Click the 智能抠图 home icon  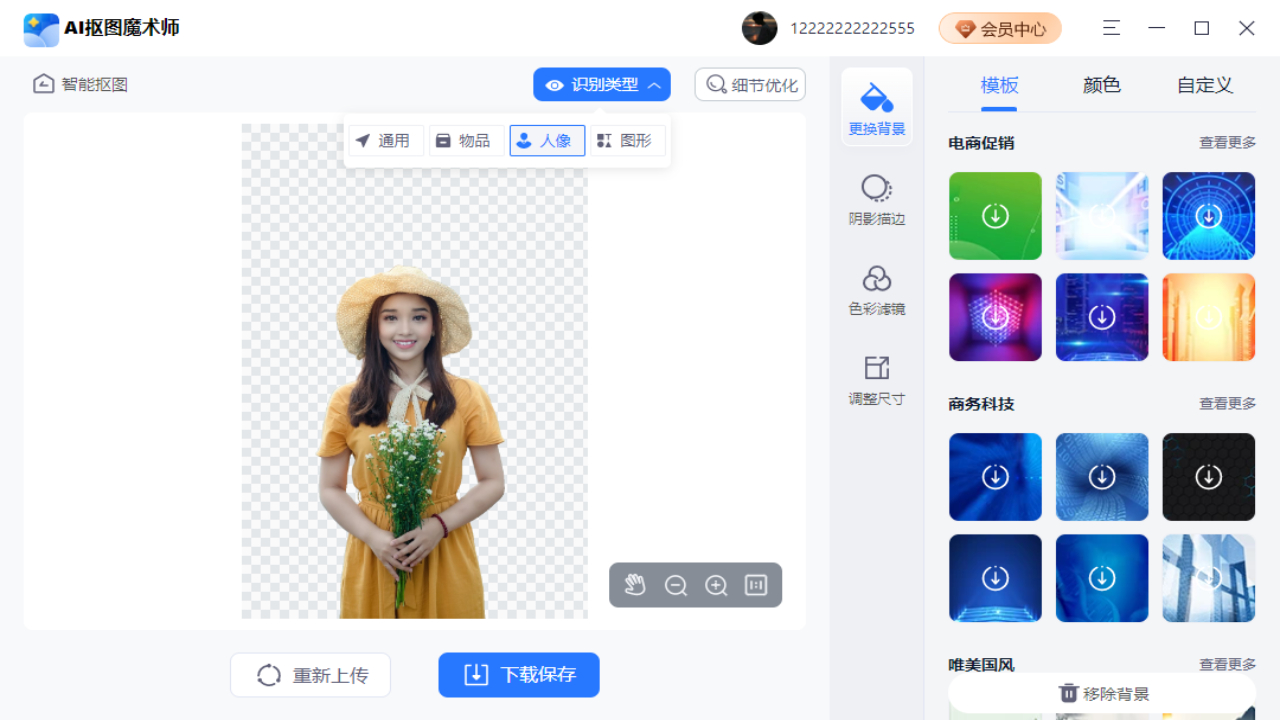point(43,84)
